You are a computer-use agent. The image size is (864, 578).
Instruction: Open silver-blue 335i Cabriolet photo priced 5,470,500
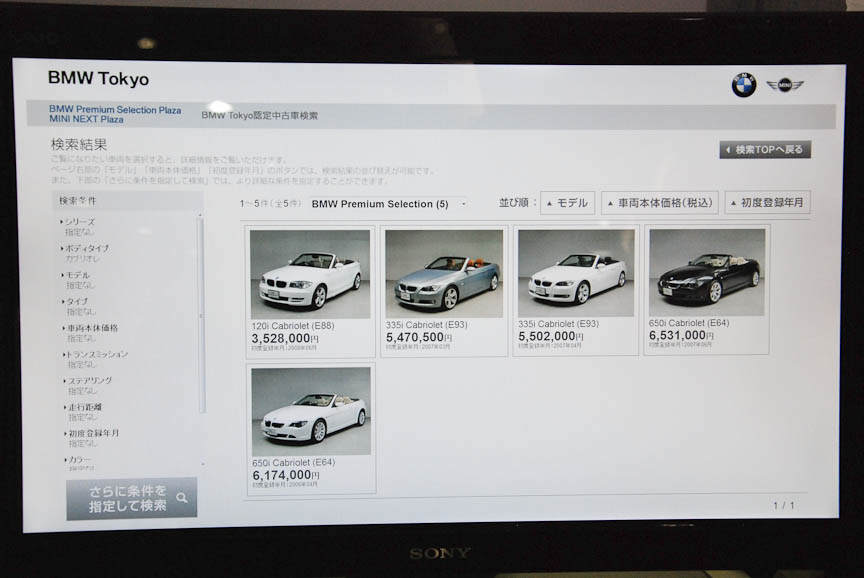[444, 273]
